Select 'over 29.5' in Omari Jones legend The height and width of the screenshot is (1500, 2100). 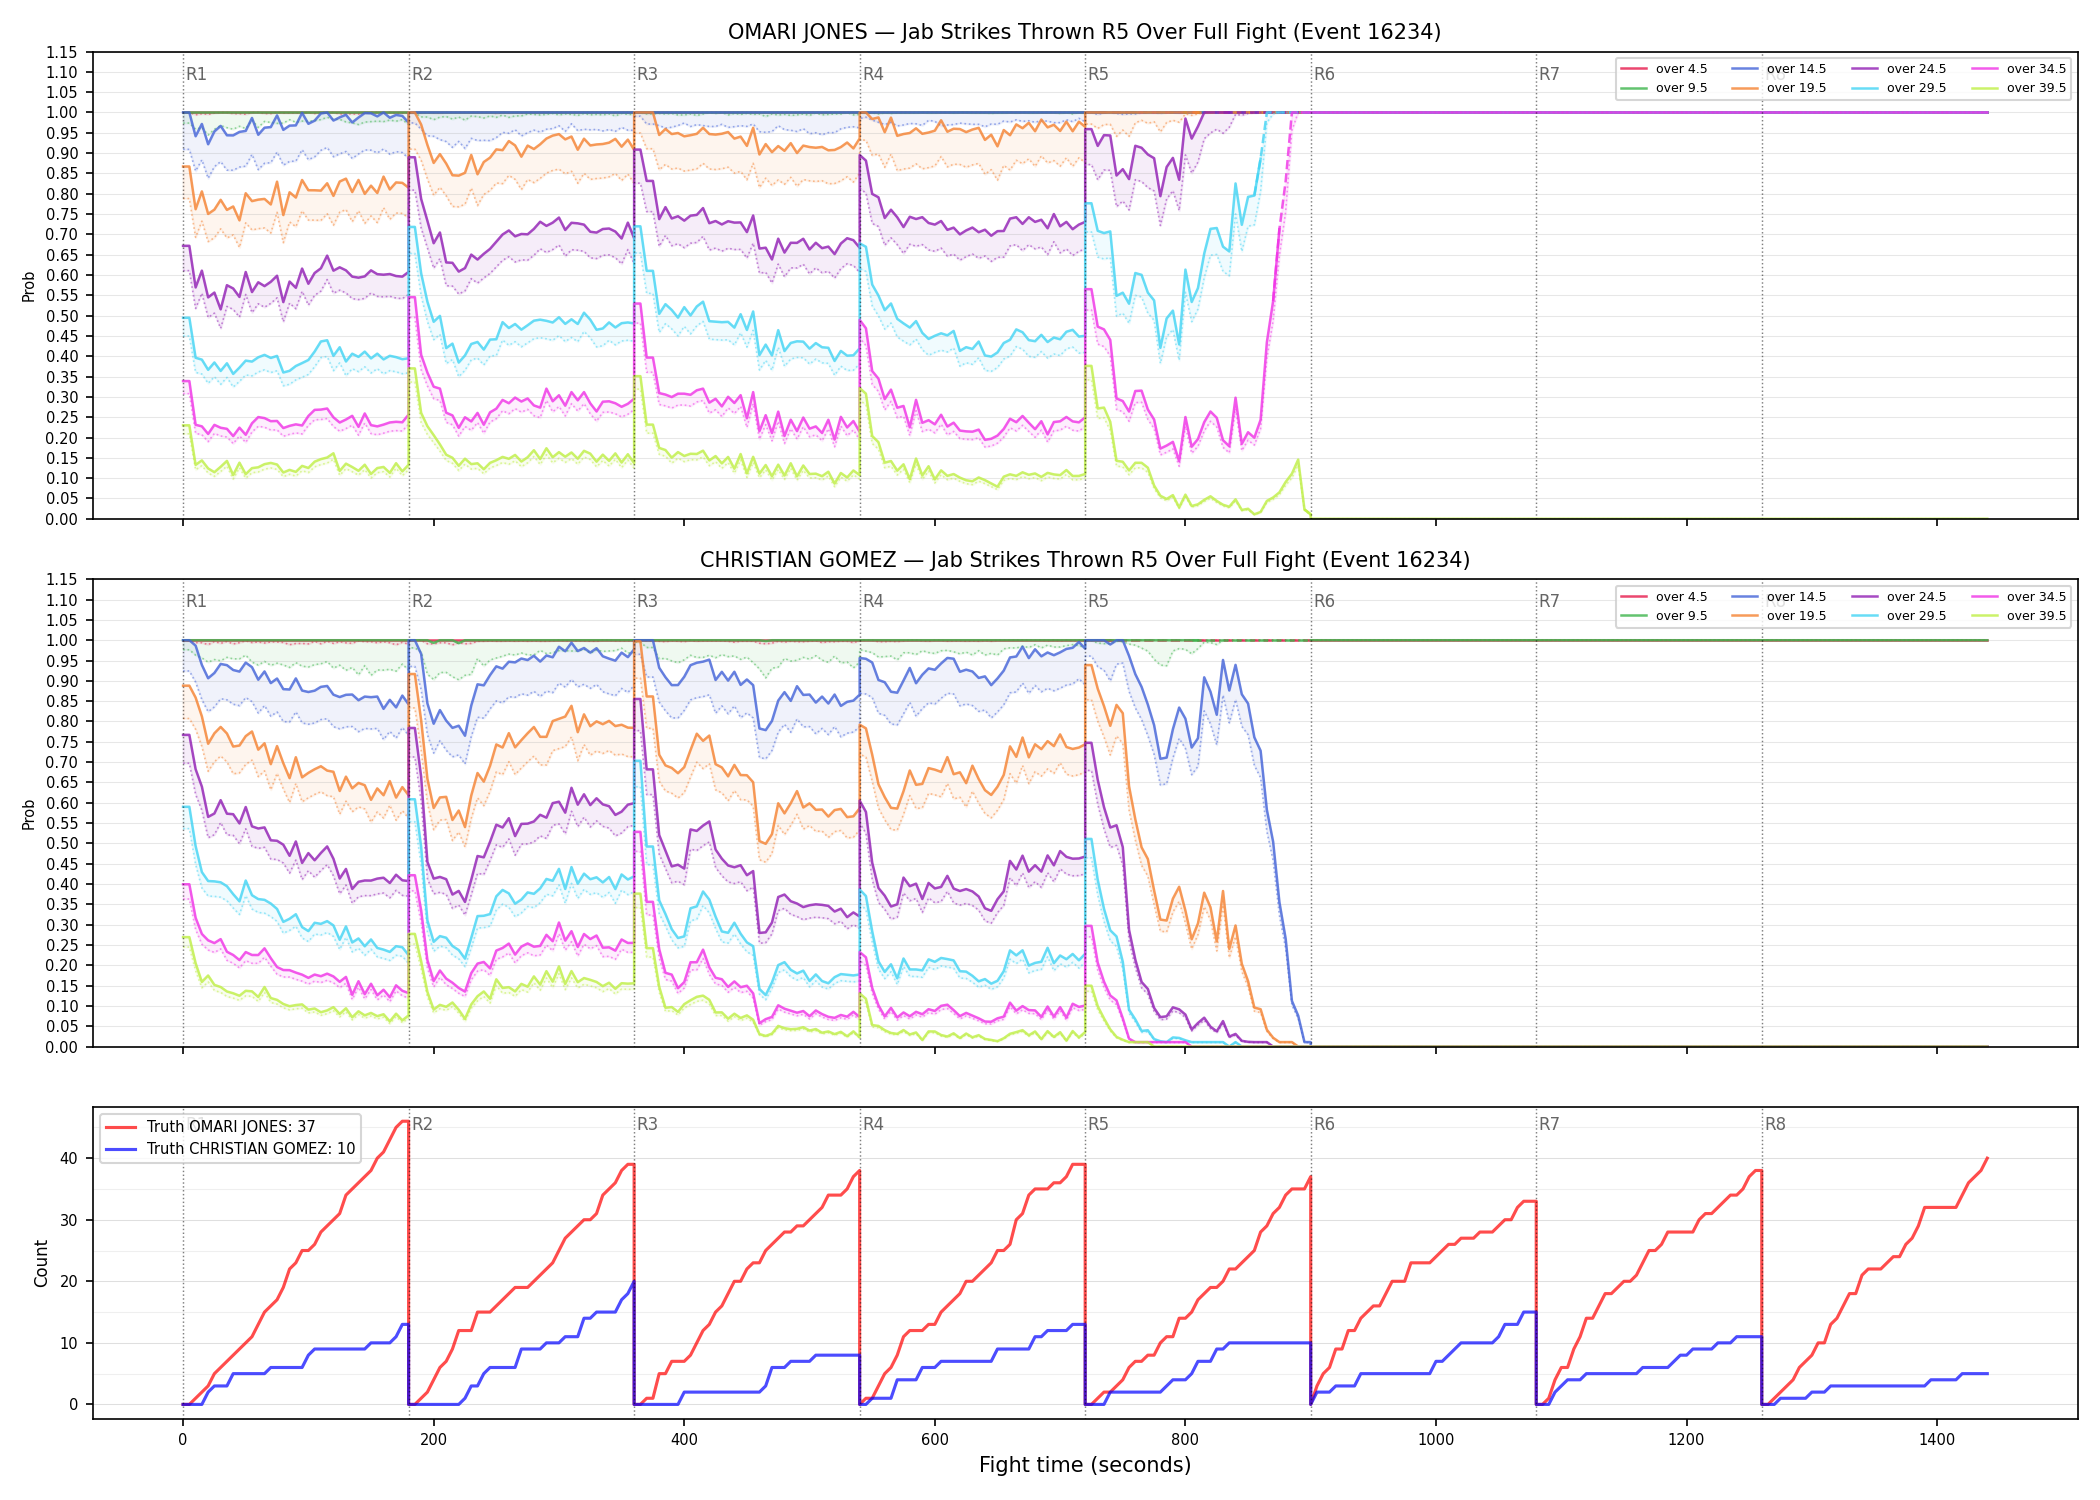coord(1899,88)
